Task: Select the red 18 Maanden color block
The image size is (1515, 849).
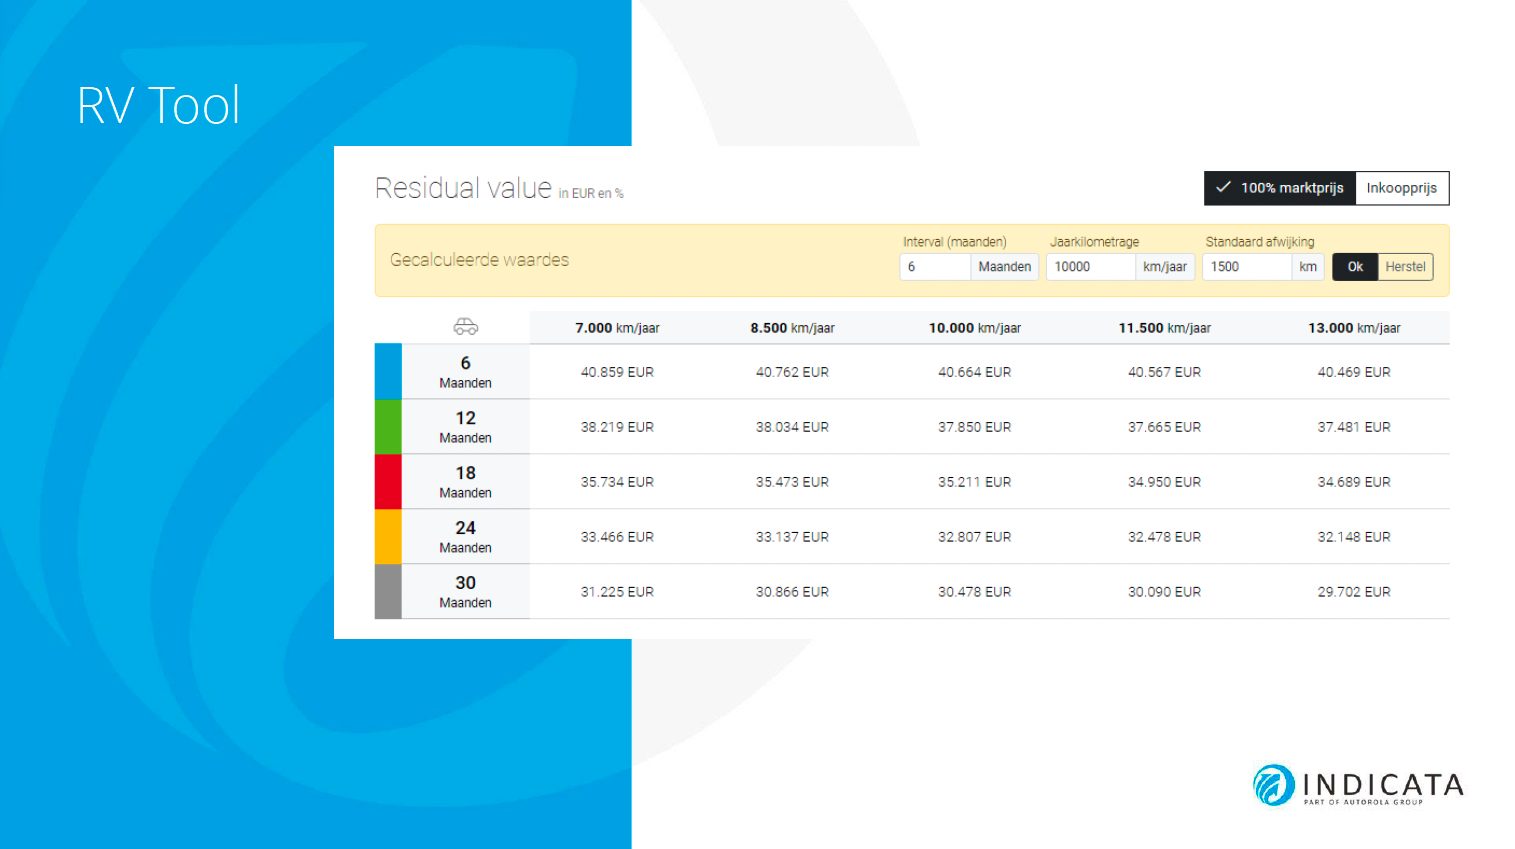Action: point(388,482)
